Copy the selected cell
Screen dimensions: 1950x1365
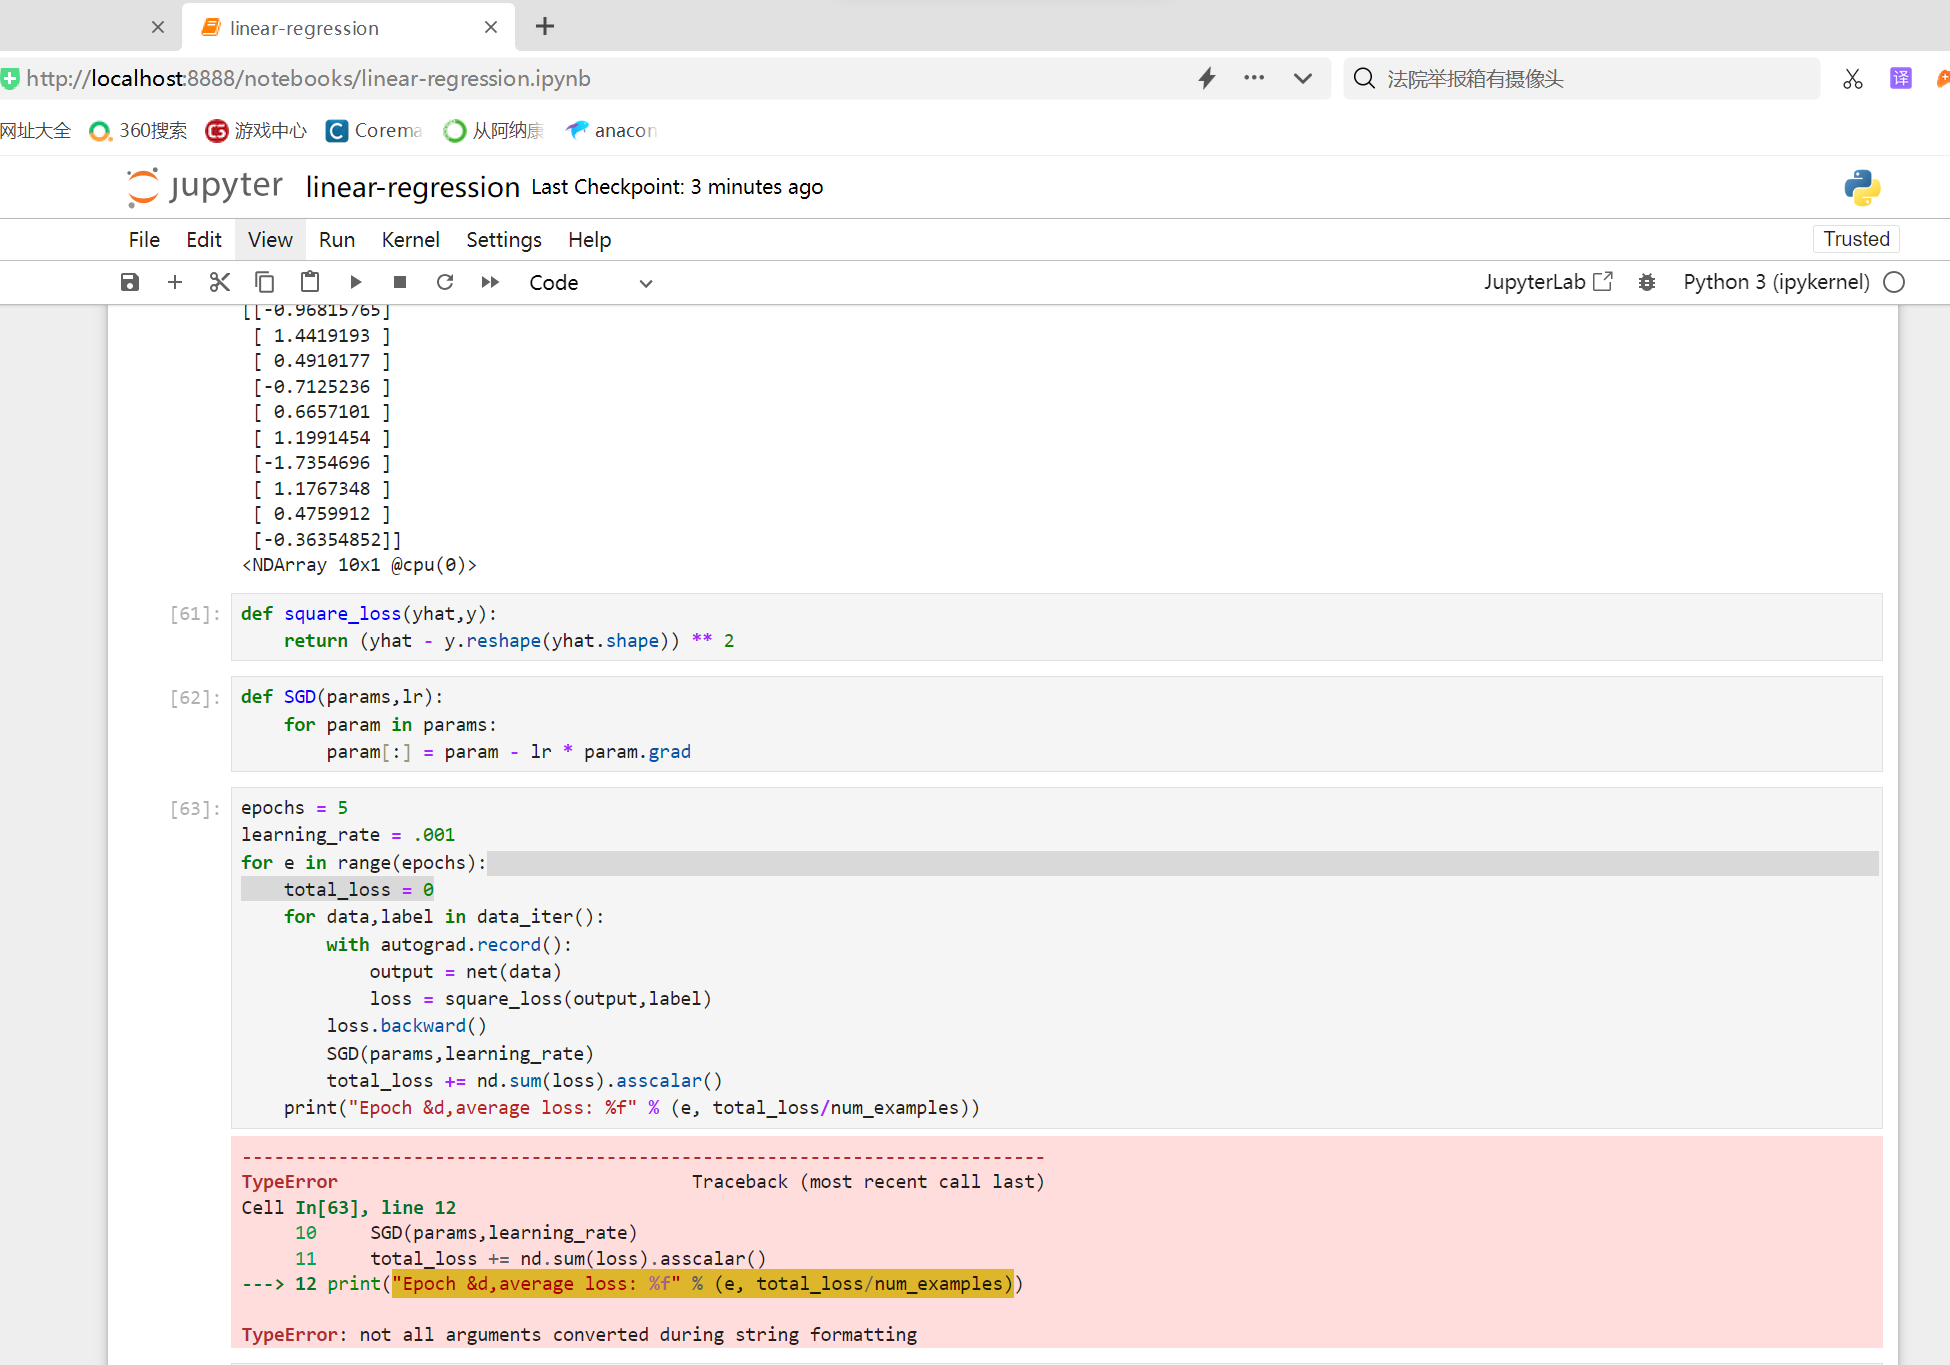(x=264, y=282)
